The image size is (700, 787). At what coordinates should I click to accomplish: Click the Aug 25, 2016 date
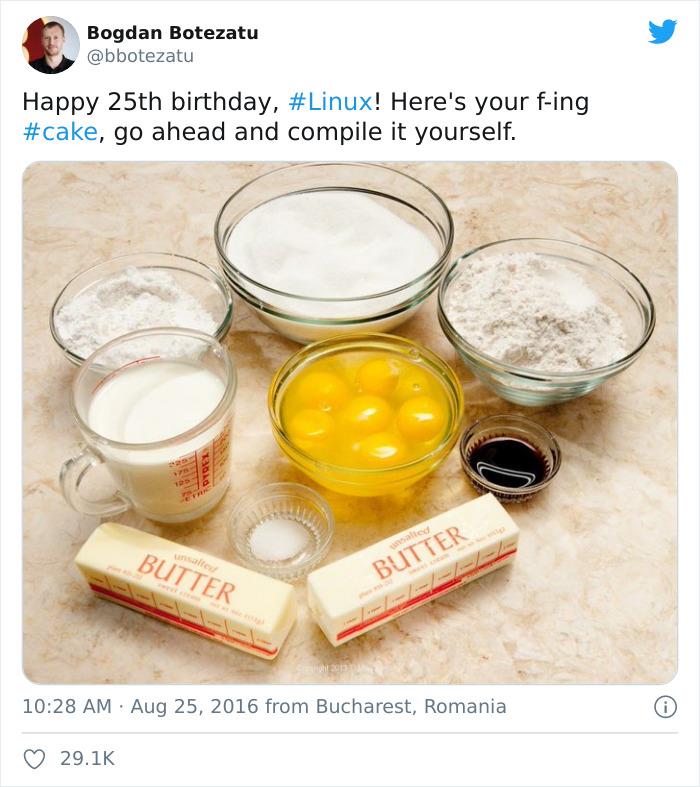(194, 707)
